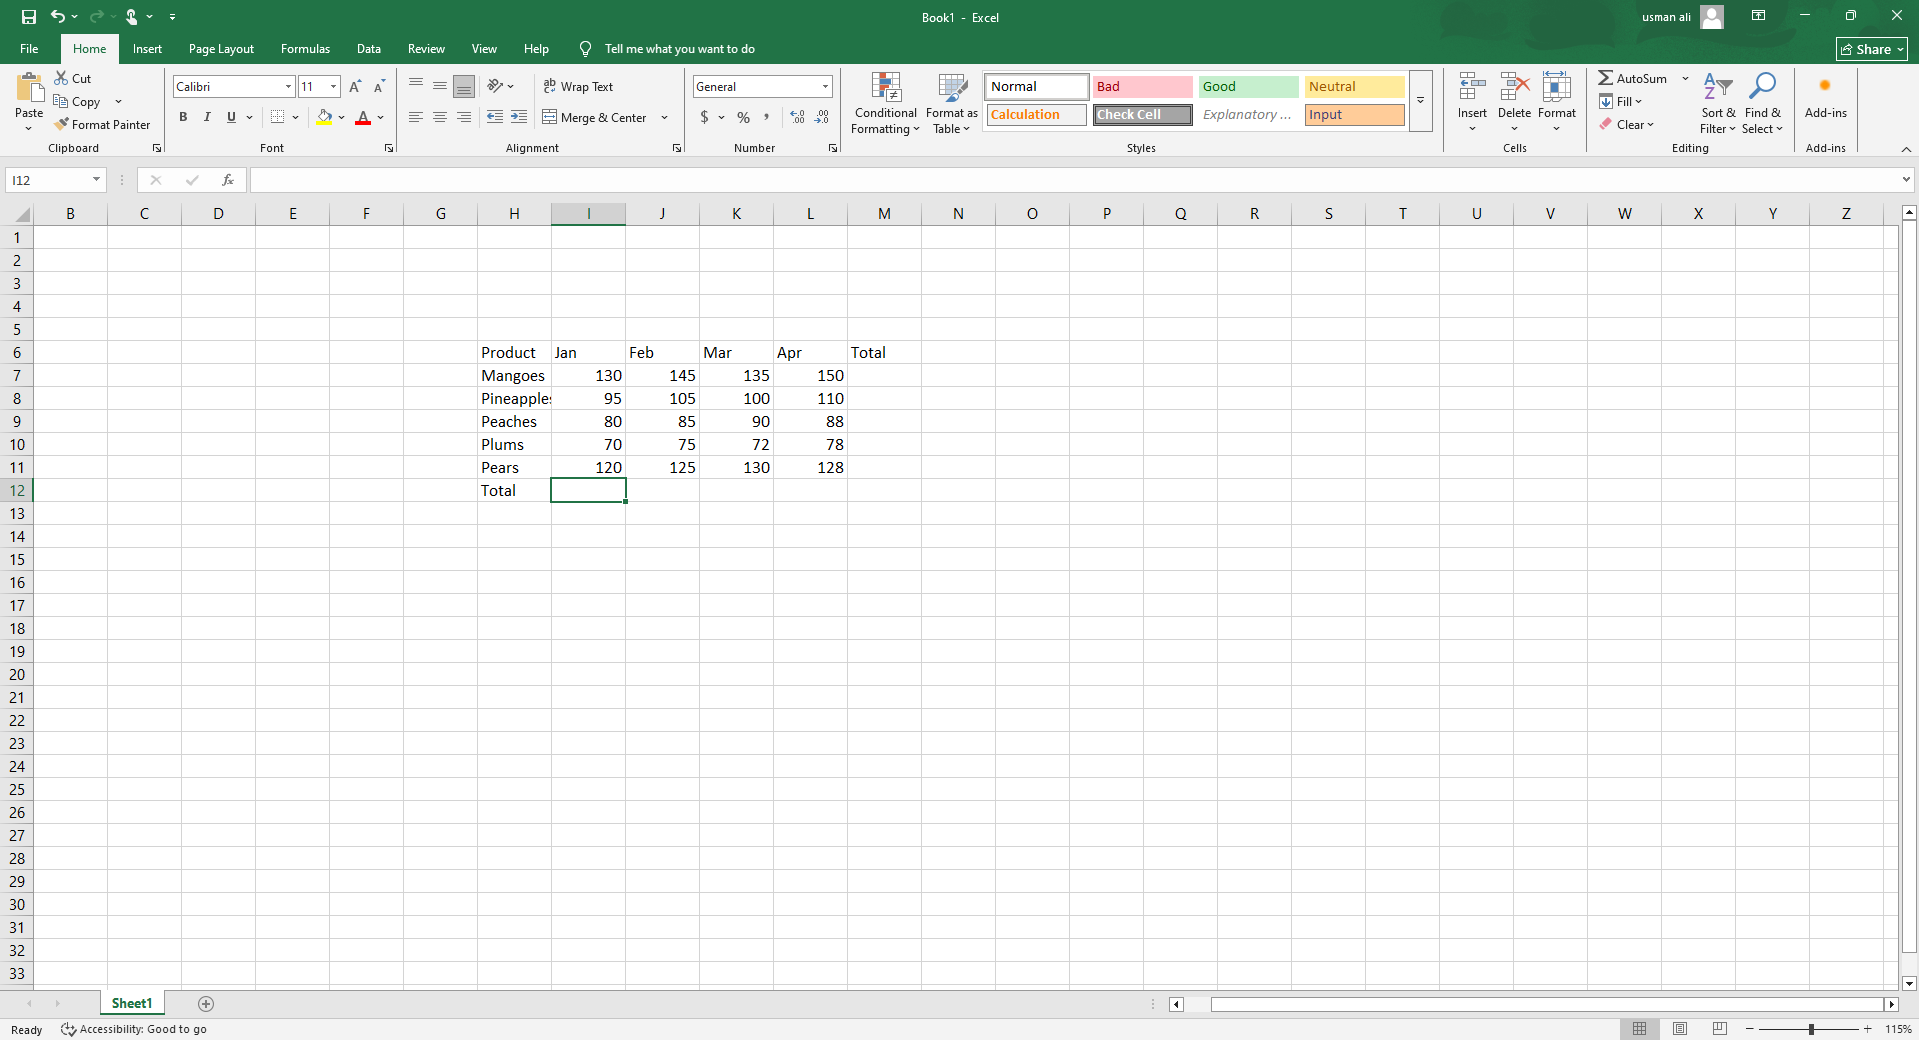Apply the Neutral cell style
Viewport: 1919px width, 1040px height.
tap(1354, 87)
